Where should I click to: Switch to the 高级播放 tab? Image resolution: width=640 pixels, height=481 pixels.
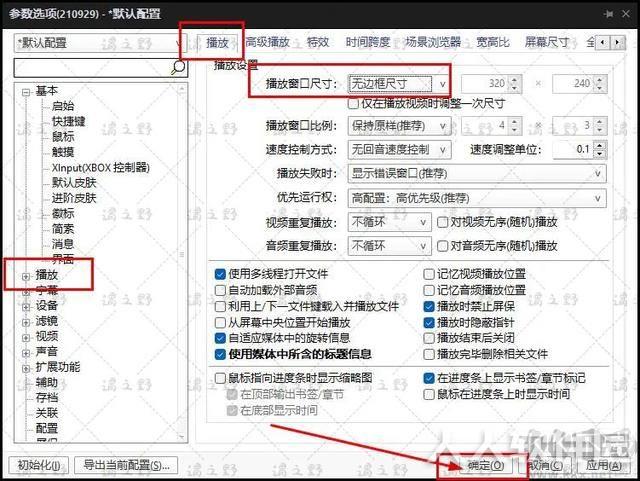tap(268, 42)
